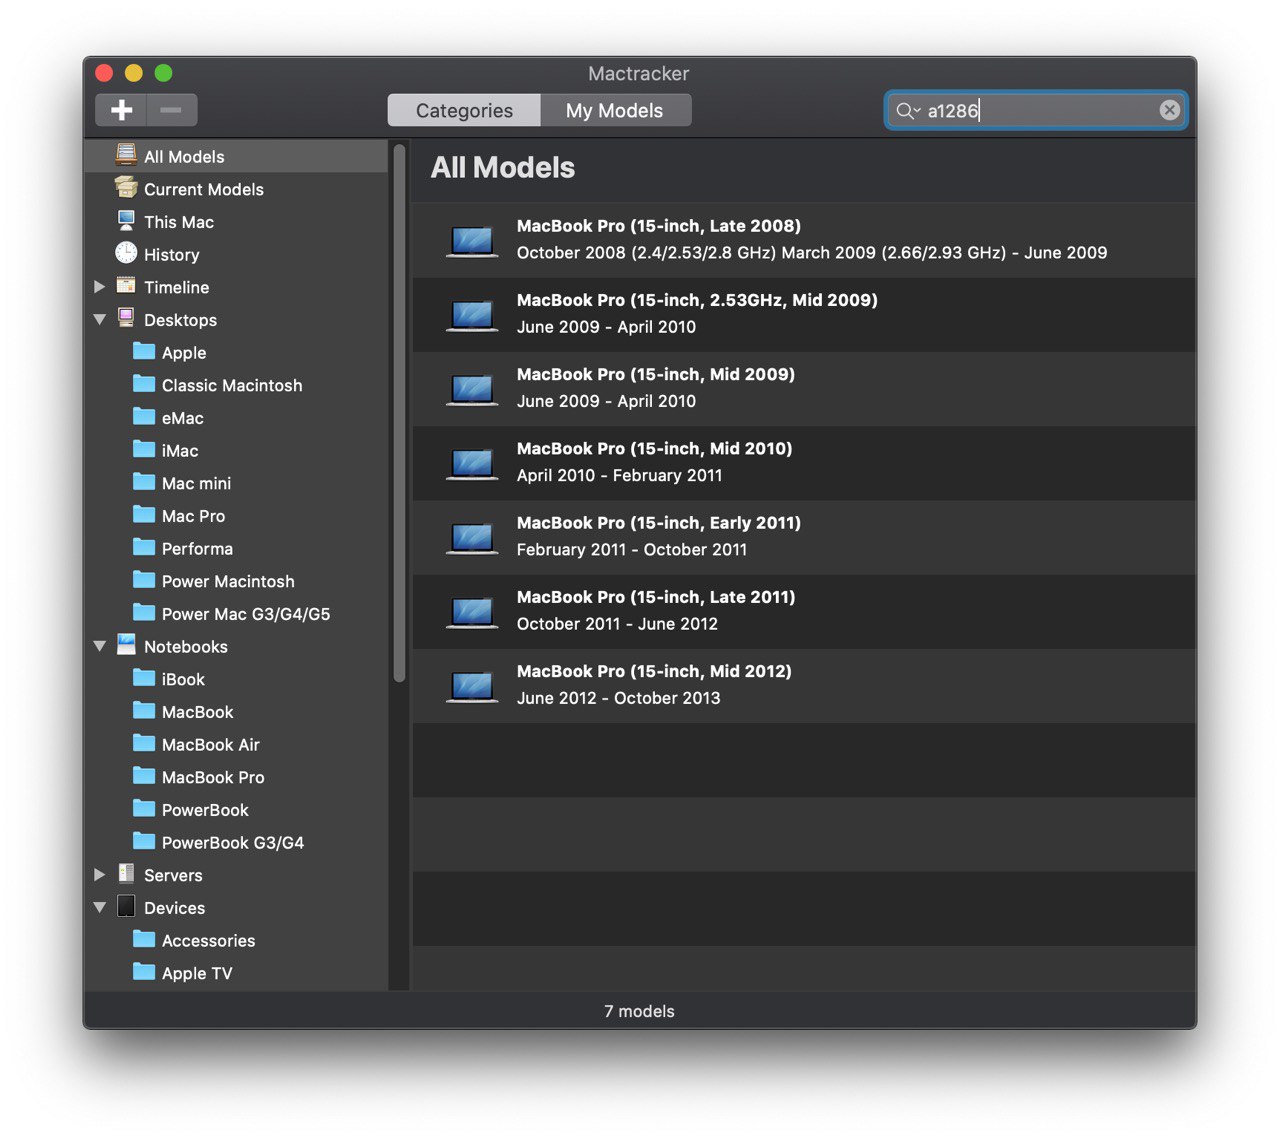Select Power Macintosh folder

point(236,581)
